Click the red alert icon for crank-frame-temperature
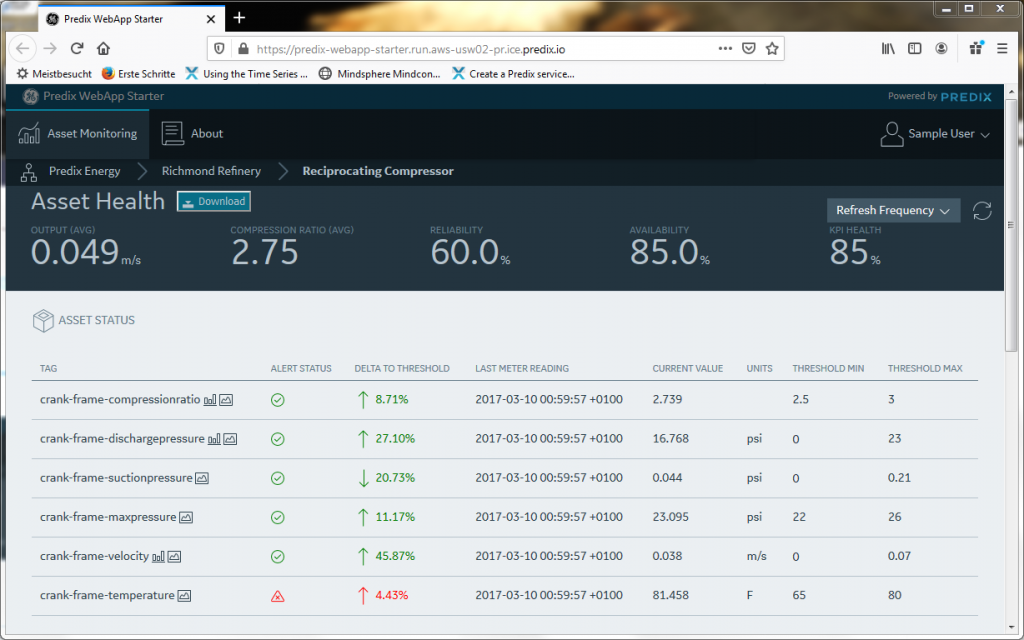Screen dimensions: 1024x640 point(278,596)
